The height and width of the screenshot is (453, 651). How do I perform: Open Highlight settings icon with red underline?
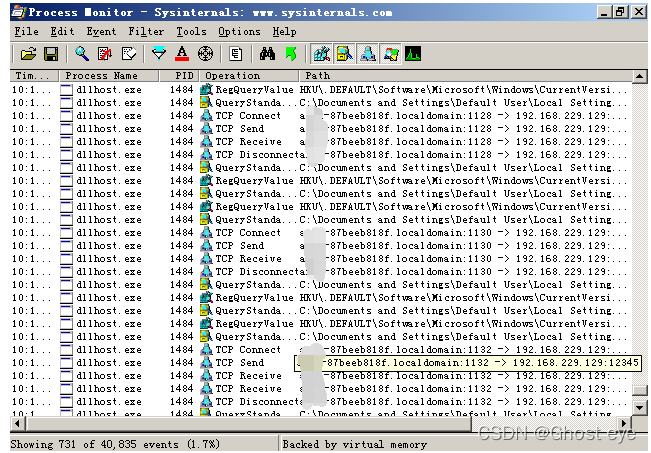[182, 53]
